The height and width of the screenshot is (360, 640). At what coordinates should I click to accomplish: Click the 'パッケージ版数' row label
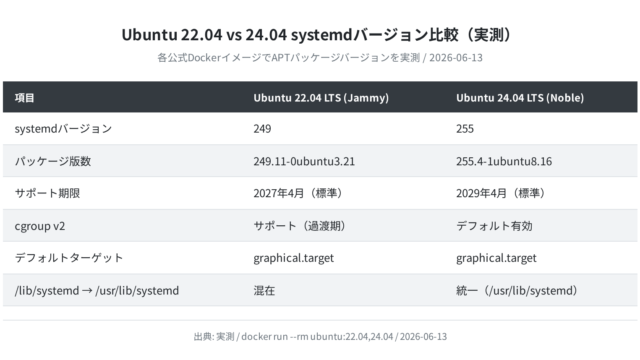53,161
